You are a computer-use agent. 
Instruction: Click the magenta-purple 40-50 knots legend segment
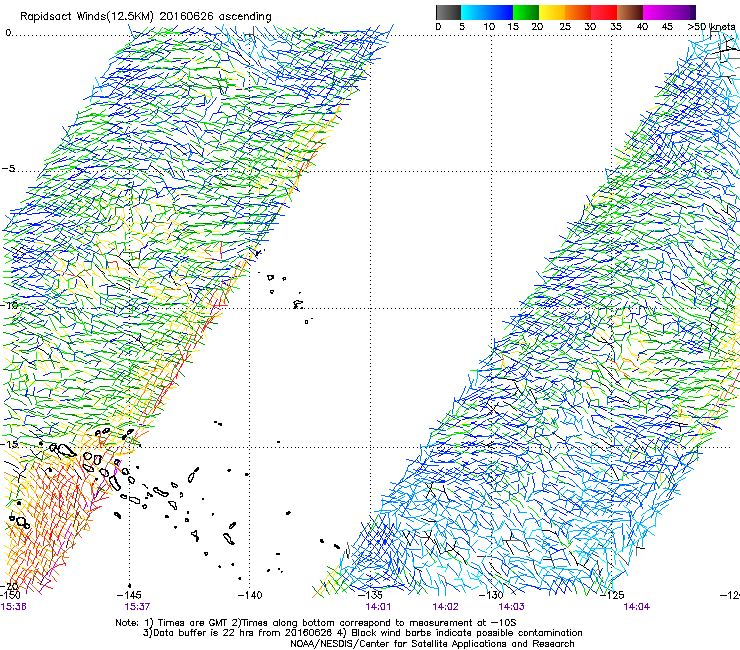(x=670, y=12)
